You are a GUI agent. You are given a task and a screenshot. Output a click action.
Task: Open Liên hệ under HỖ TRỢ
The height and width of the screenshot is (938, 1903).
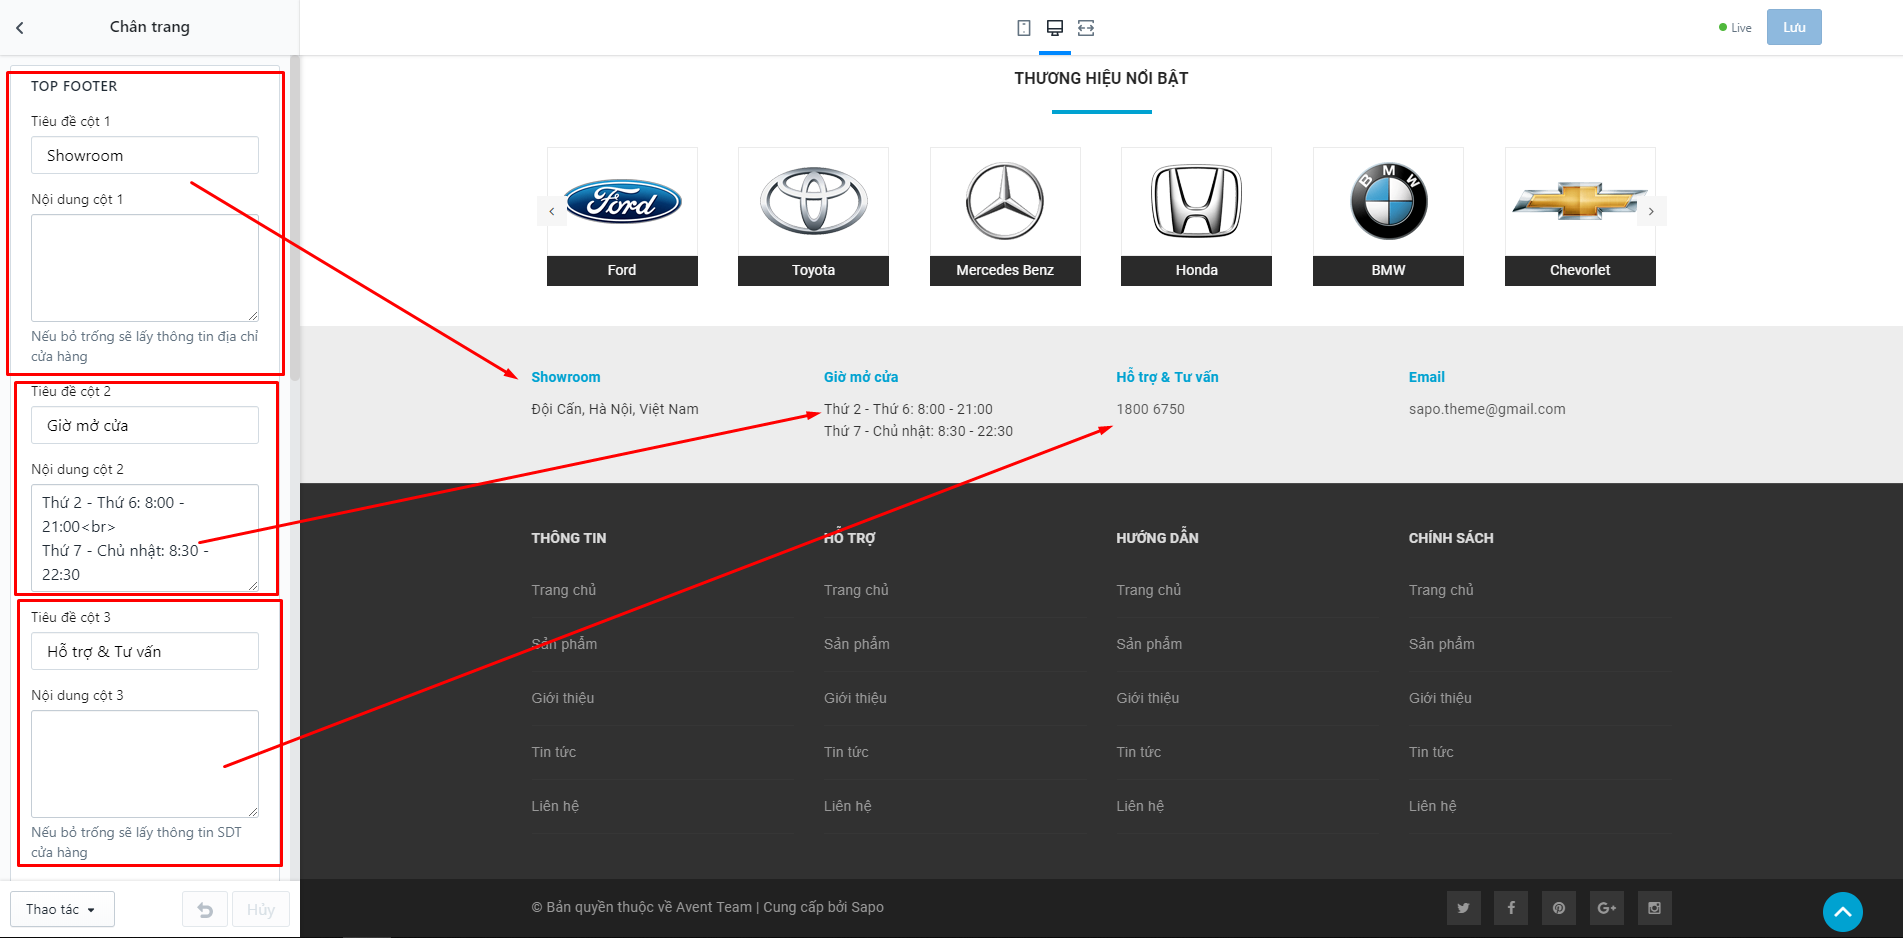(x=848, y=806)
